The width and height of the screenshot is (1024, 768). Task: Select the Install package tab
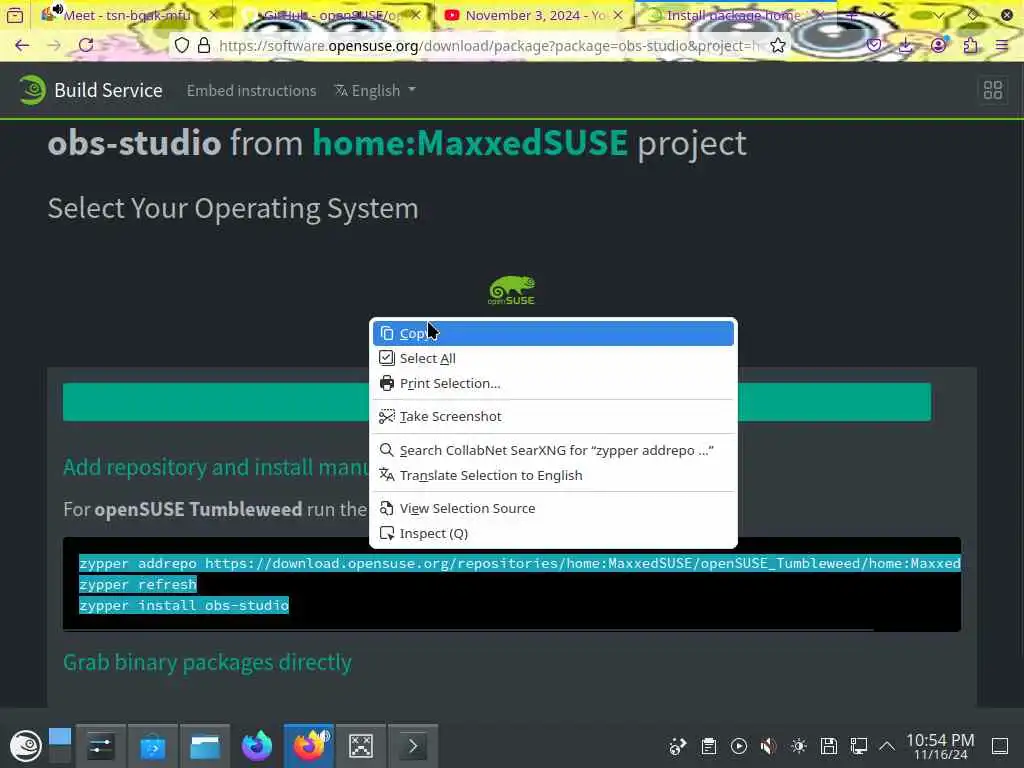[x=733, y=15]
